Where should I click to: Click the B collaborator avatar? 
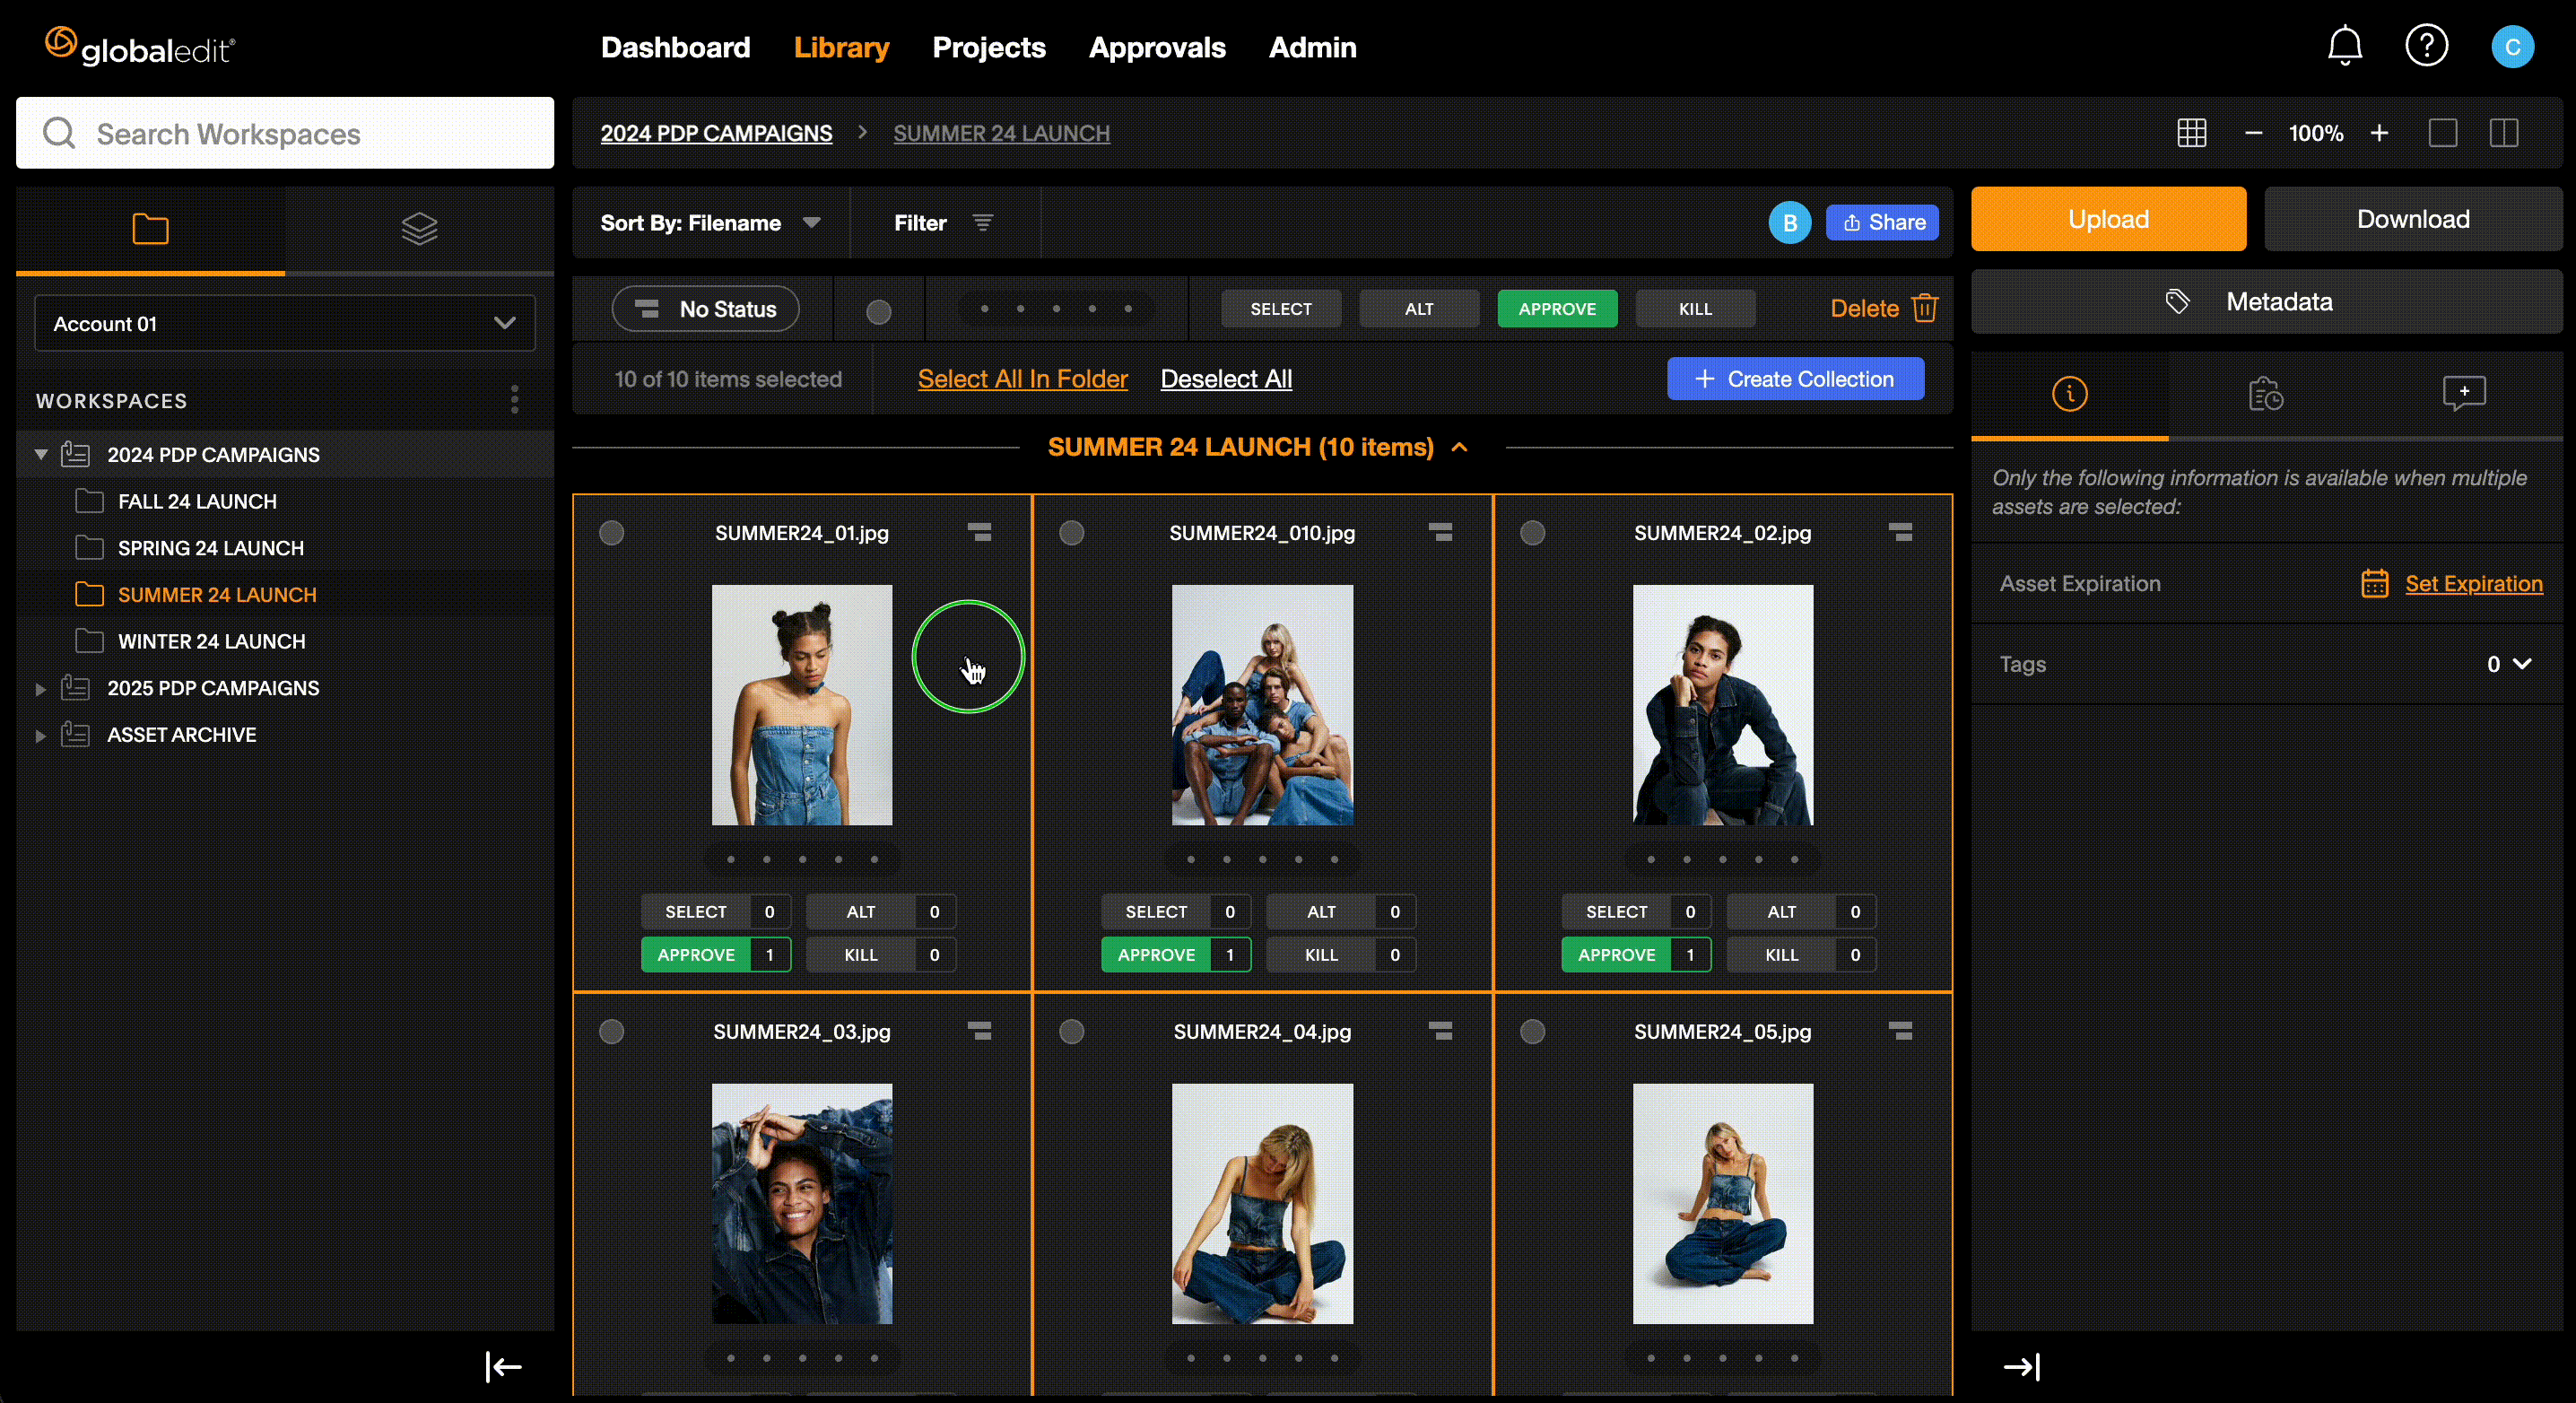click(x=1789, y=223)
